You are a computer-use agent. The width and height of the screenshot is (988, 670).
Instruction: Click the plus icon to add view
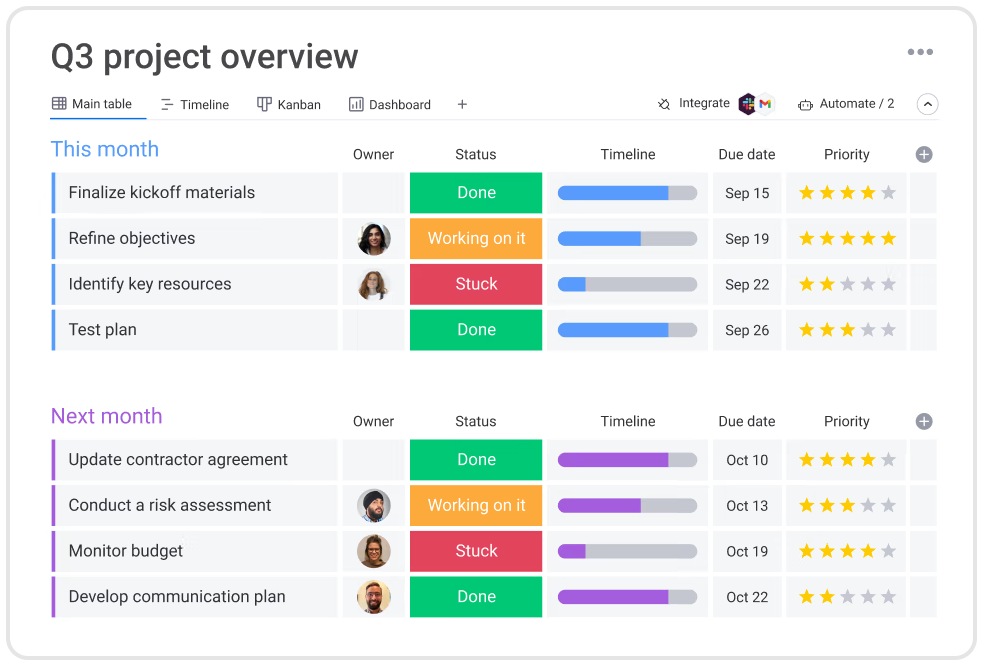[462, 104]
